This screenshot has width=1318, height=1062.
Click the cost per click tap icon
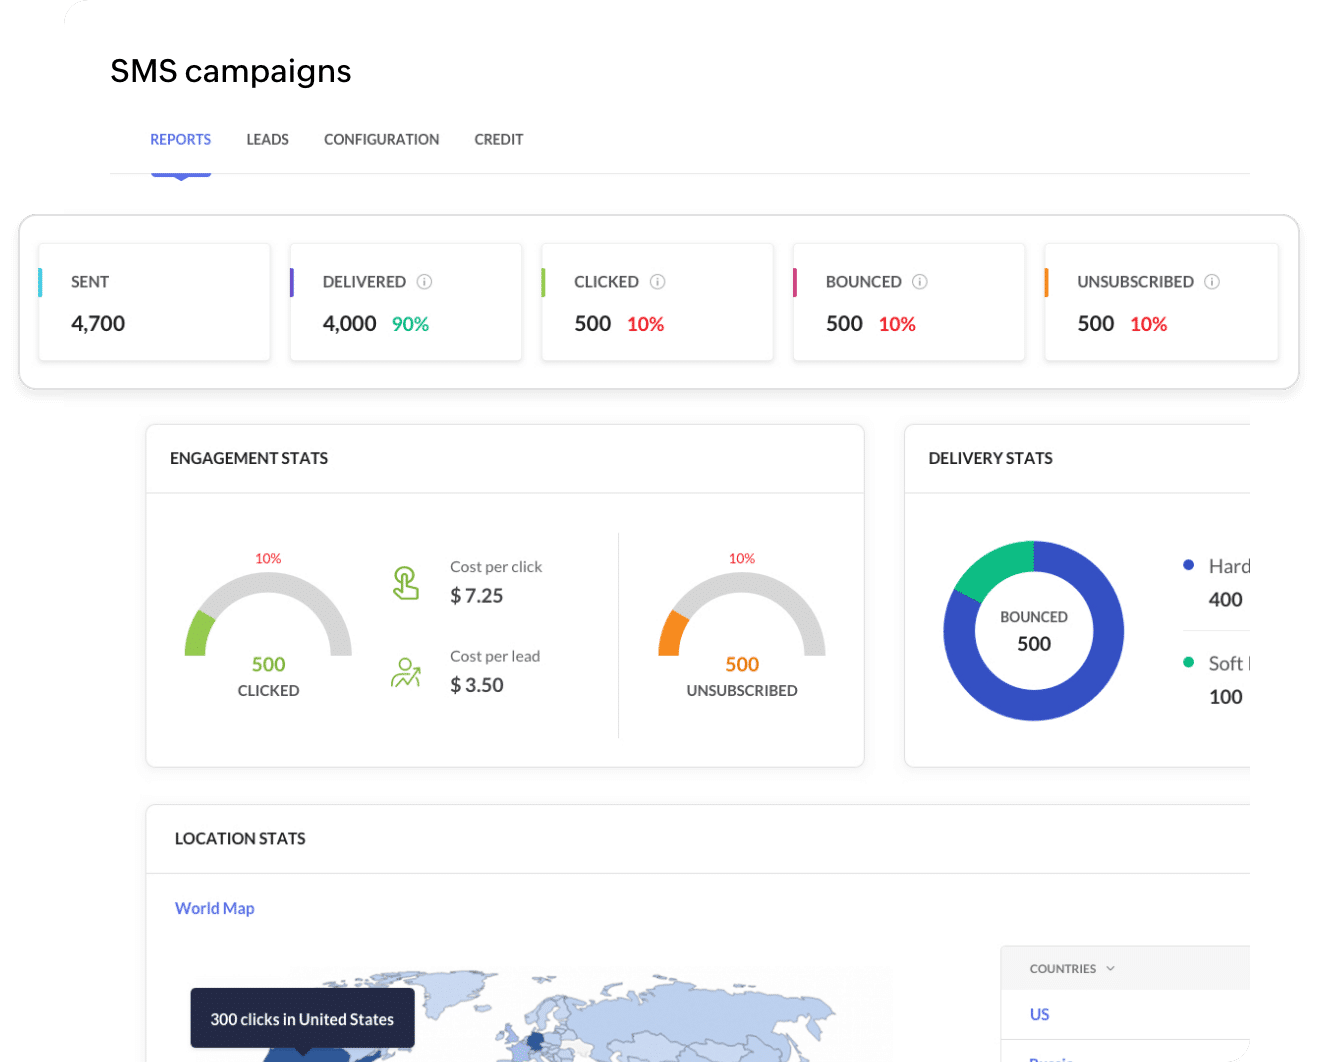tap(405, 581)
